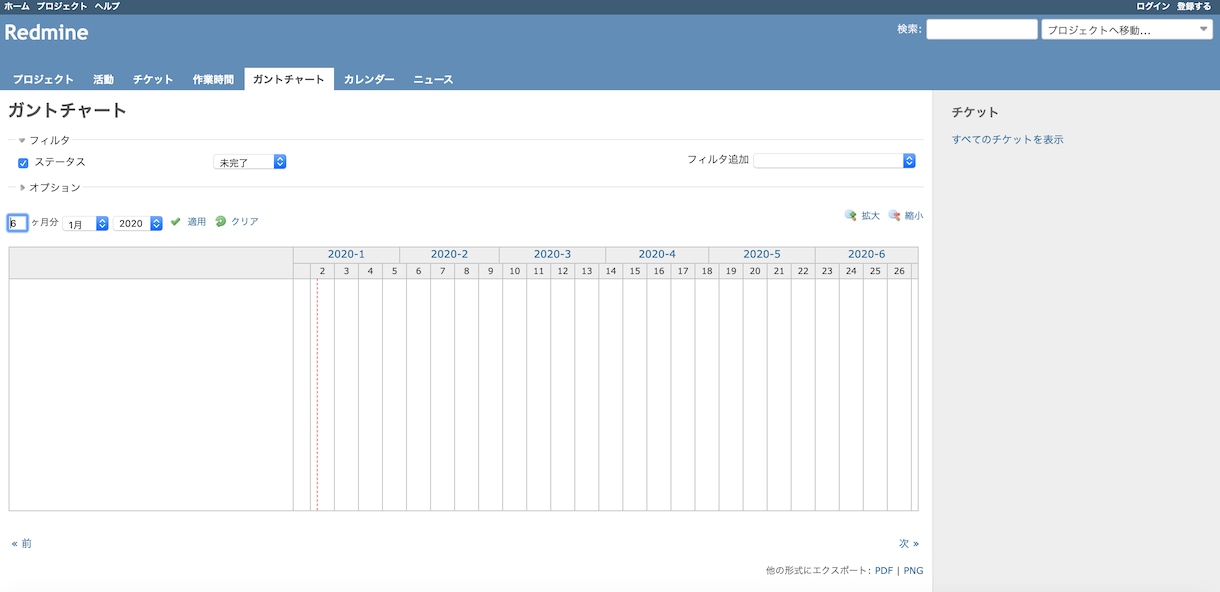
Task: Focus the search input field
Action: tap(982, 30)
